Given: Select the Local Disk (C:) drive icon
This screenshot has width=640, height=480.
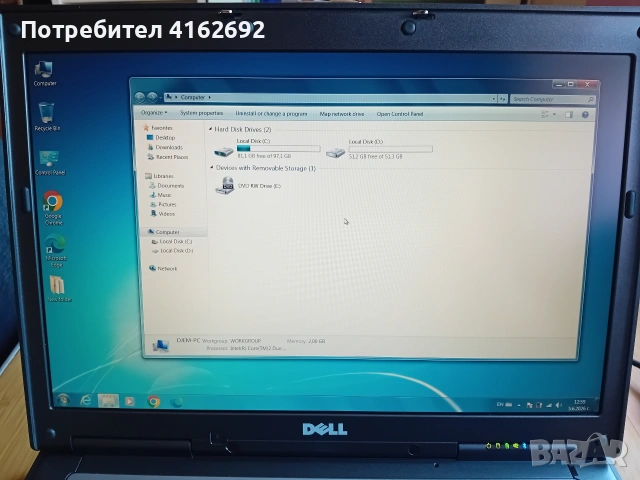Looking at the screenshot, I should tap(224, 151).
